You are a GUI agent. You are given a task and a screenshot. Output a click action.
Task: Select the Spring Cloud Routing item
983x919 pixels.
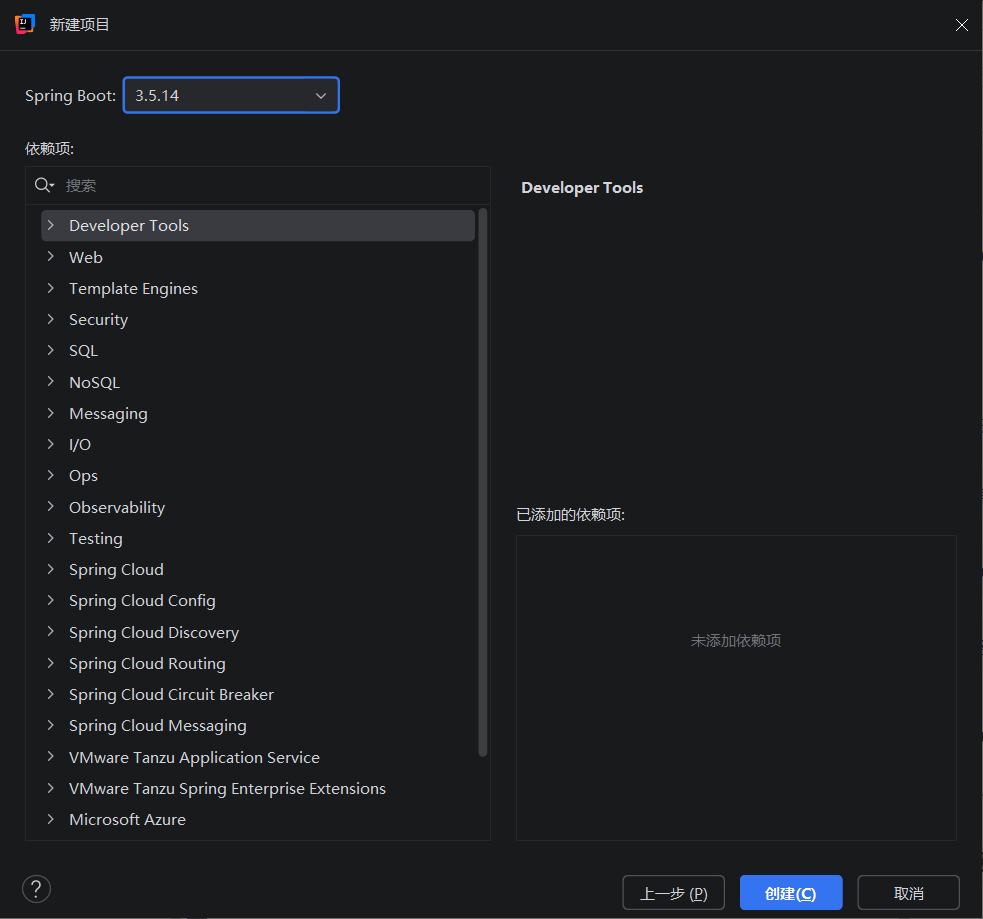pos(147,664)
